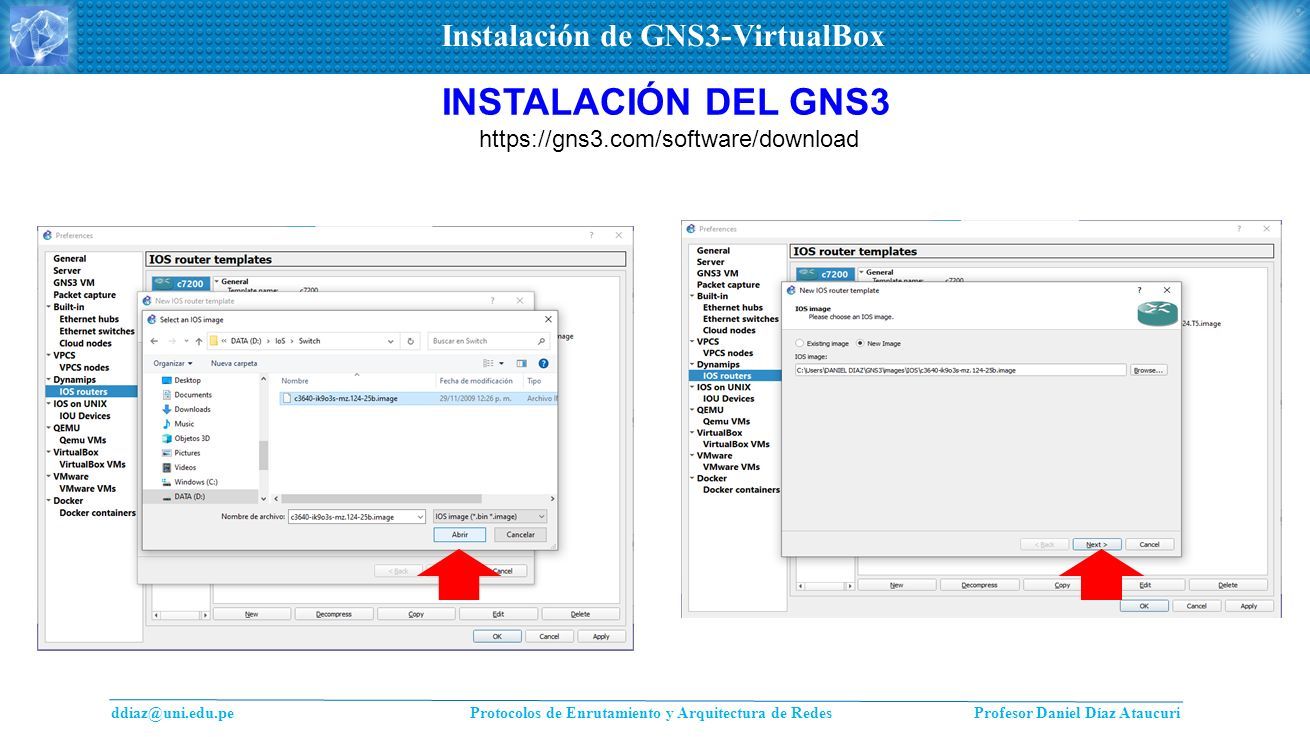Collapse Dynamips in the right Preferences tree
1310x737 pixels.
(692, 364)
